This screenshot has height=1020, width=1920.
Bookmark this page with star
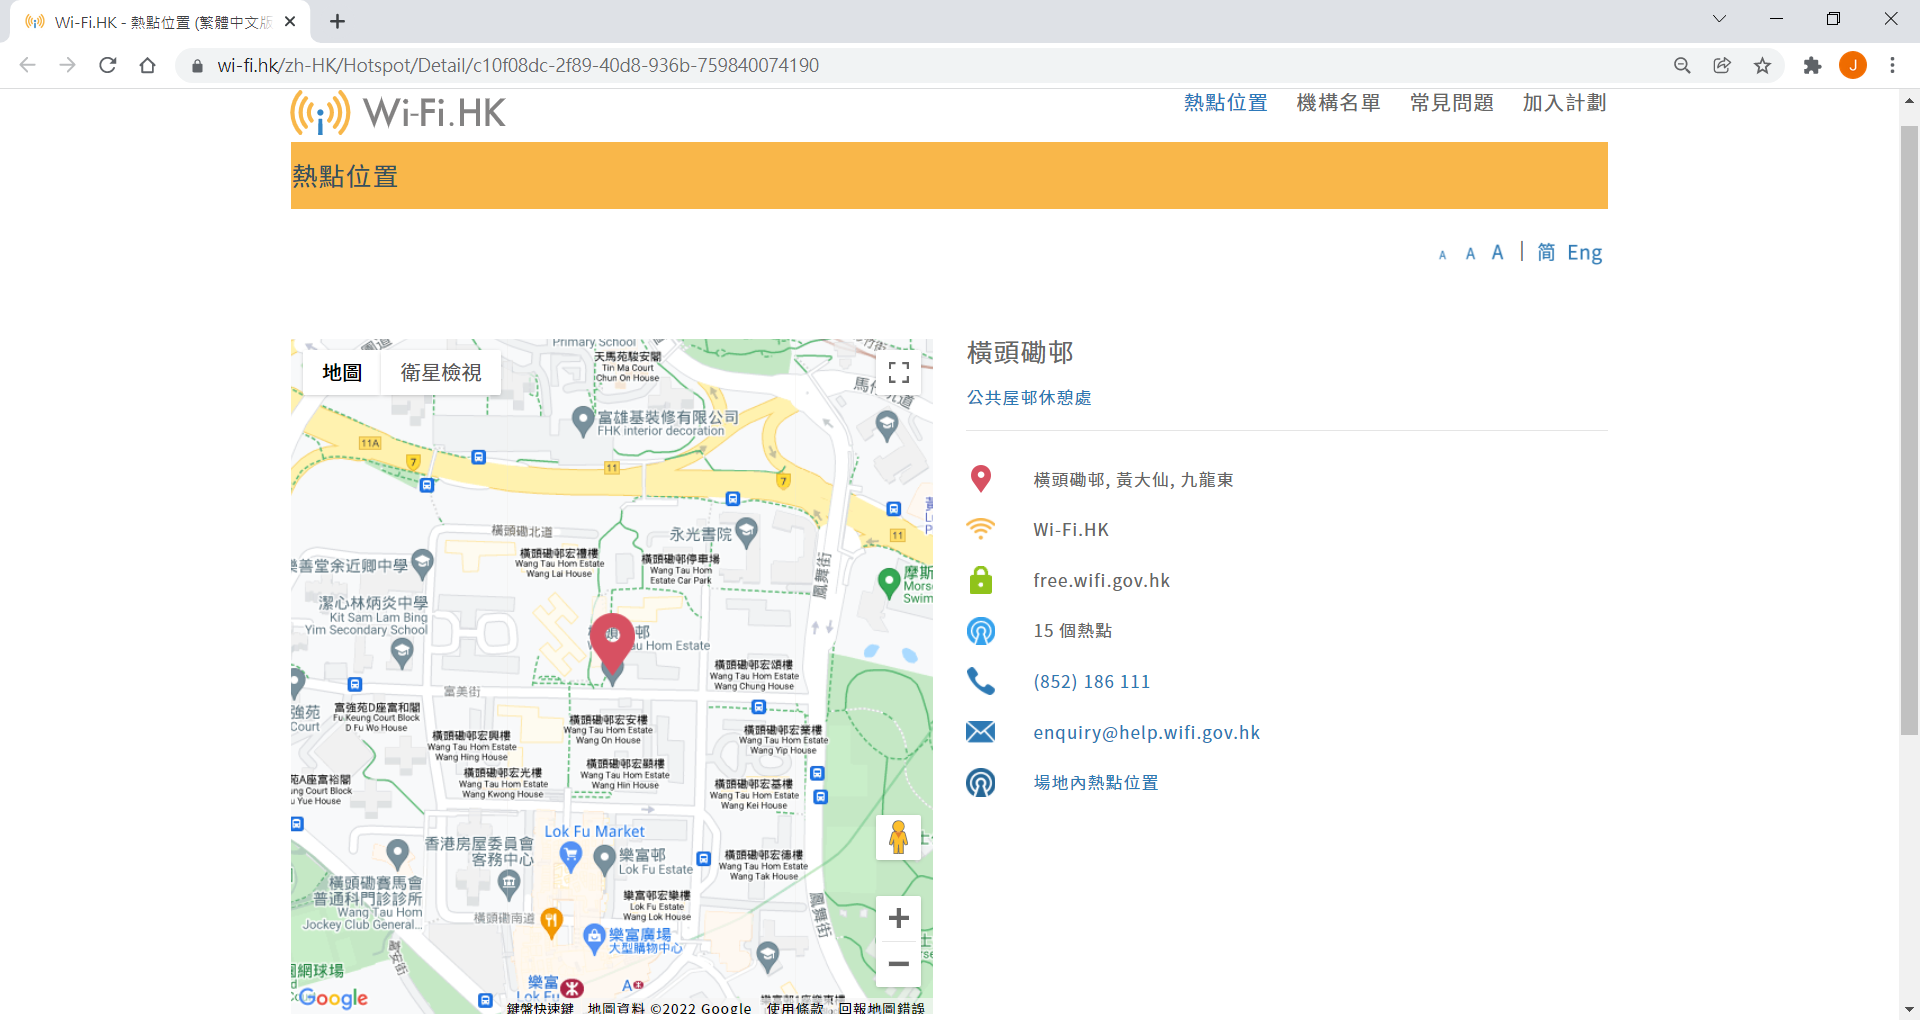click(x=1762, y=65)
